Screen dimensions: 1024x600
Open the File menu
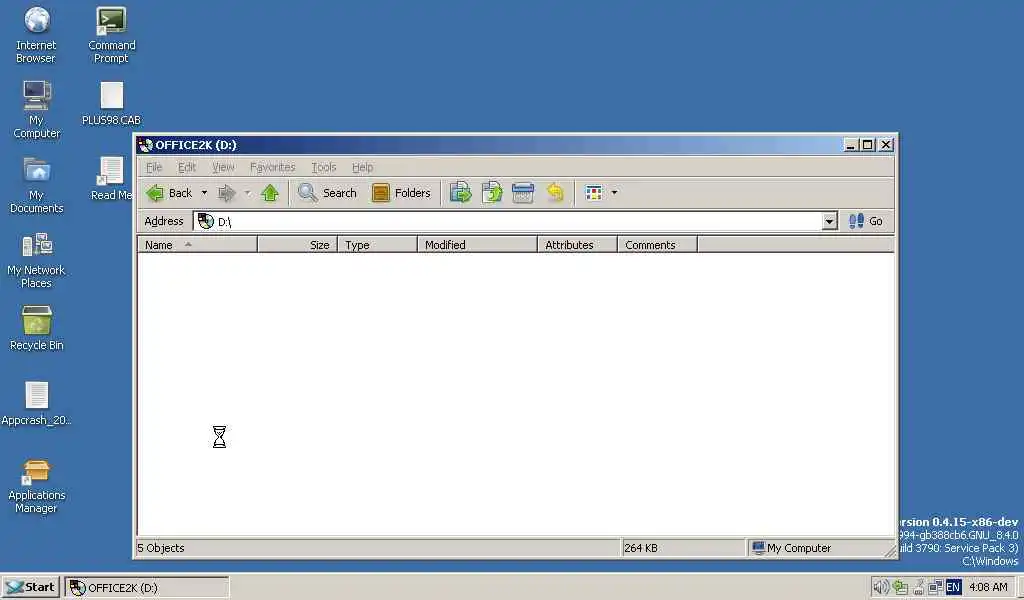(153, 167)
